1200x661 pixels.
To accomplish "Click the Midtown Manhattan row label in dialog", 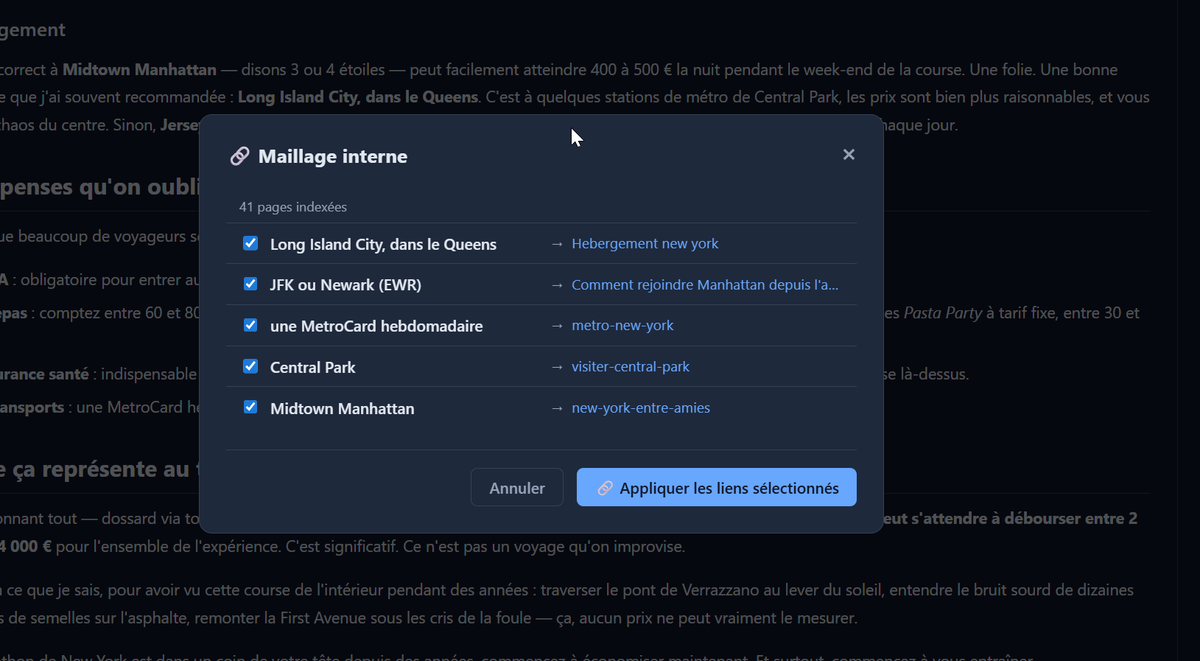I will 342,408.
